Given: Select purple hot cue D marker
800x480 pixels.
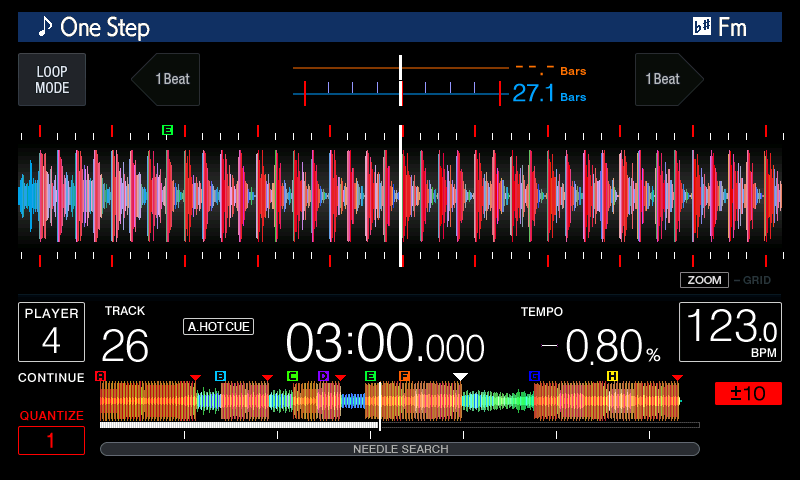Looking at the screenshot, I should tap(323, 376).
